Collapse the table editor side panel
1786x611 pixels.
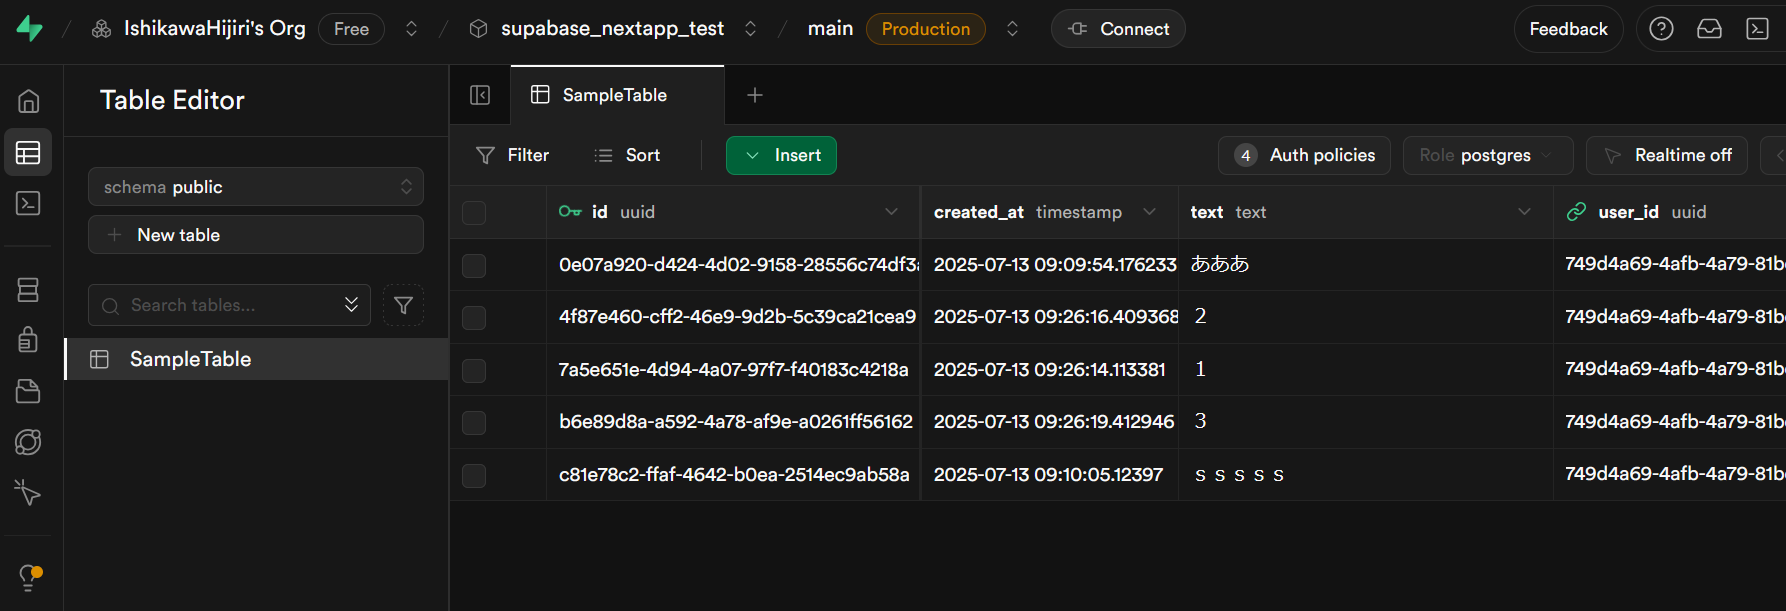[480, 95]
